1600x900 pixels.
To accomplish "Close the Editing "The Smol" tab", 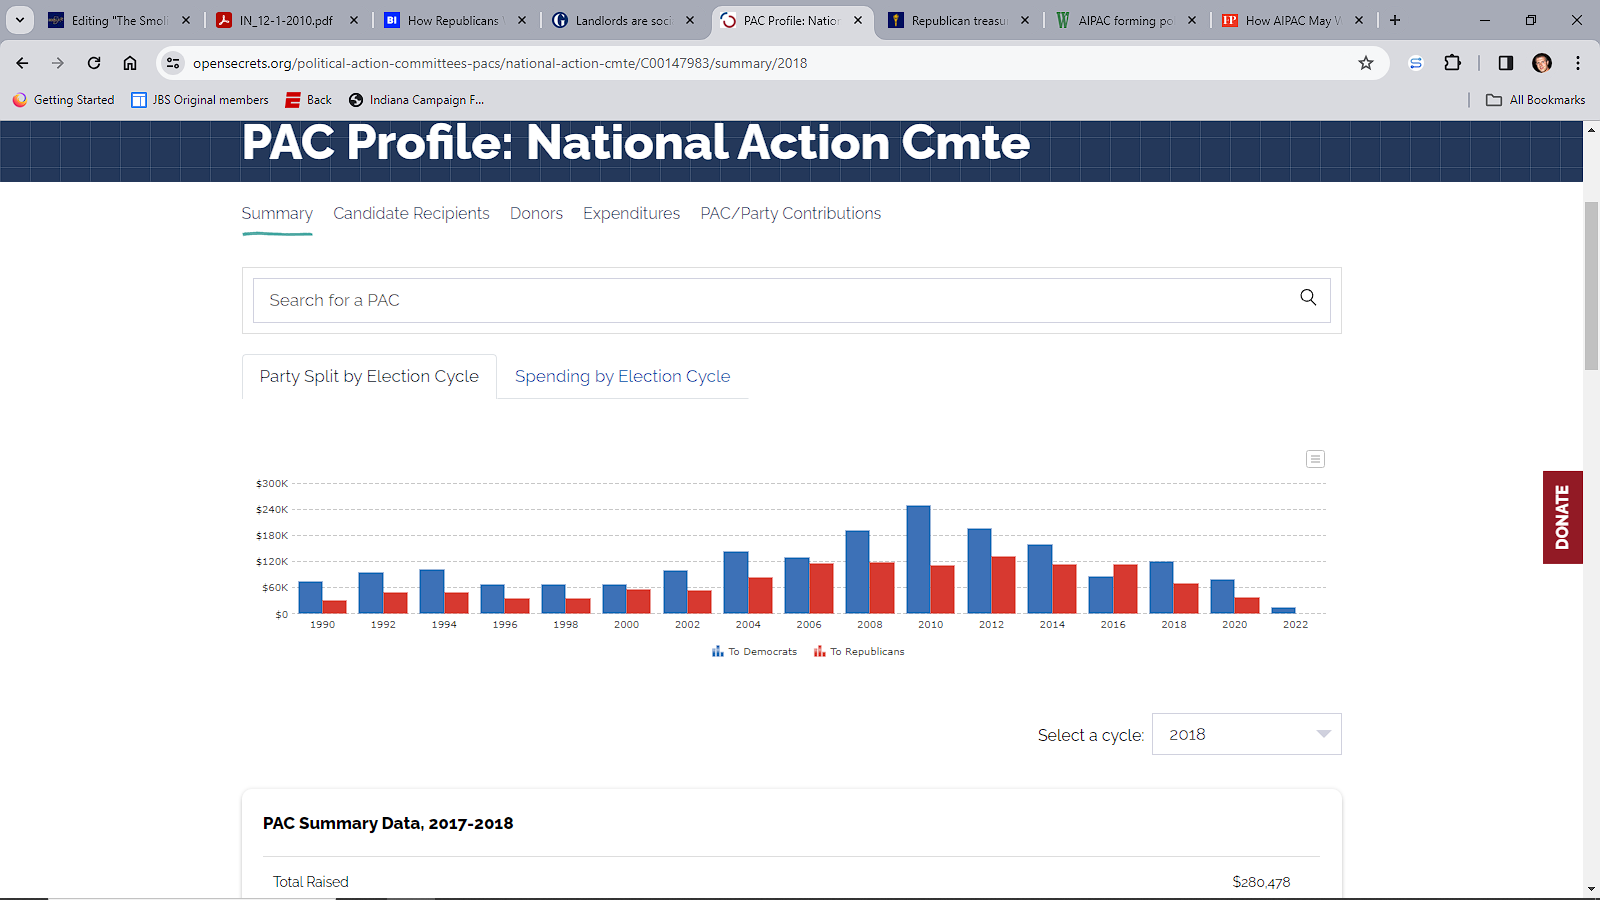I will (x=186, y=20).
